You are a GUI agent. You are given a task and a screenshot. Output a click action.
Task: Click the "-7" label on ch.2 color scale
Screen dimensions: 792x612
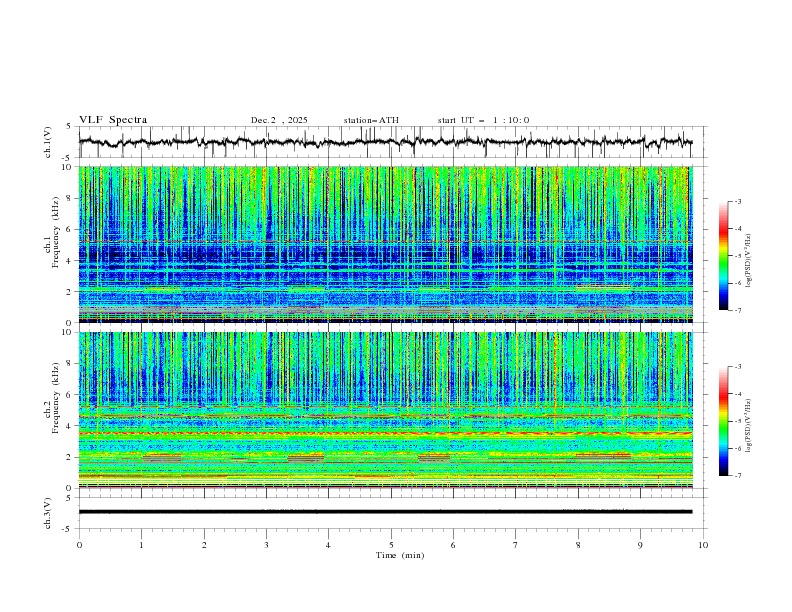[738, 476]
